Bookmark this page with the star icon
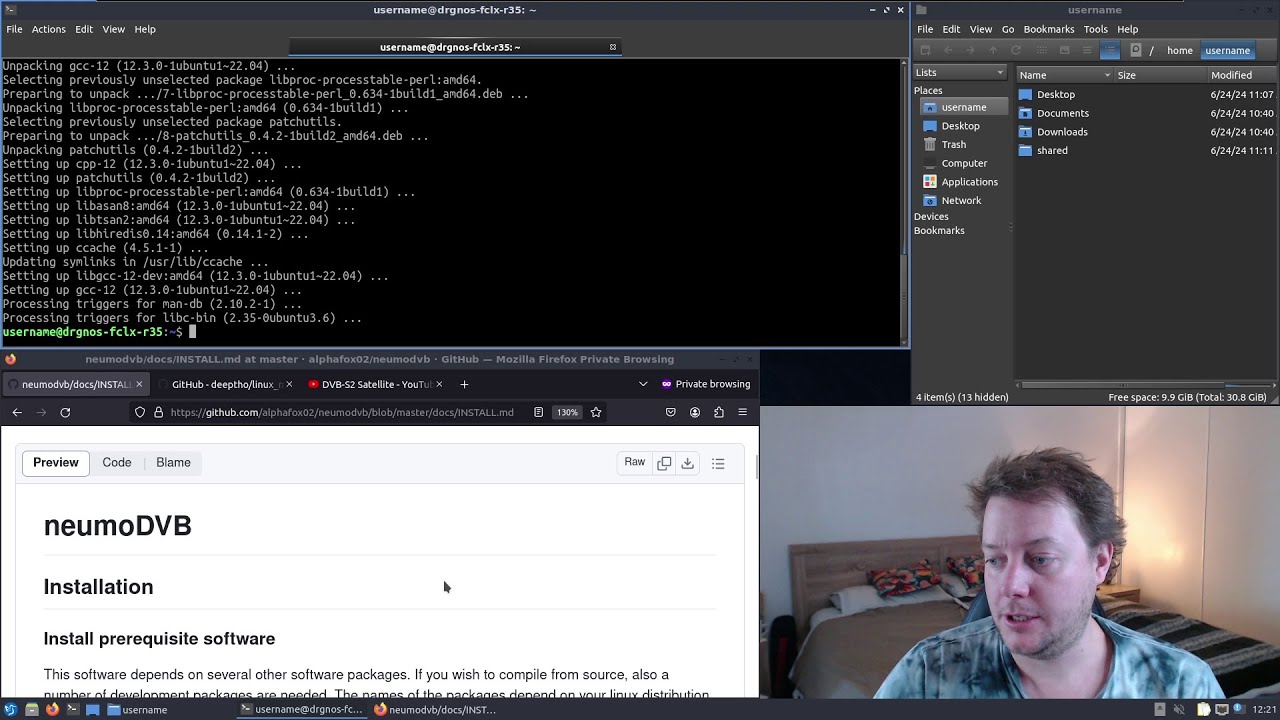This screenshot has height=720, width=1280. pyautogui.click(x=596, y=412)
